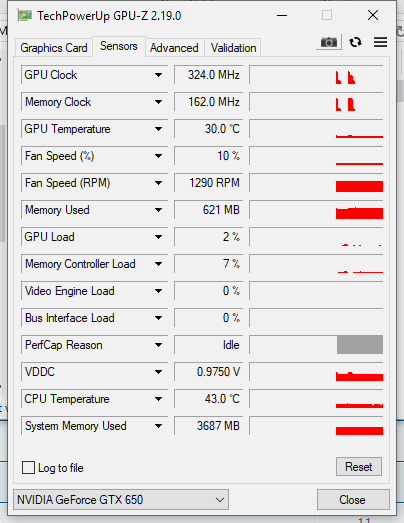
Task: Switch to the Graphics Card tab
Action: 54,48
